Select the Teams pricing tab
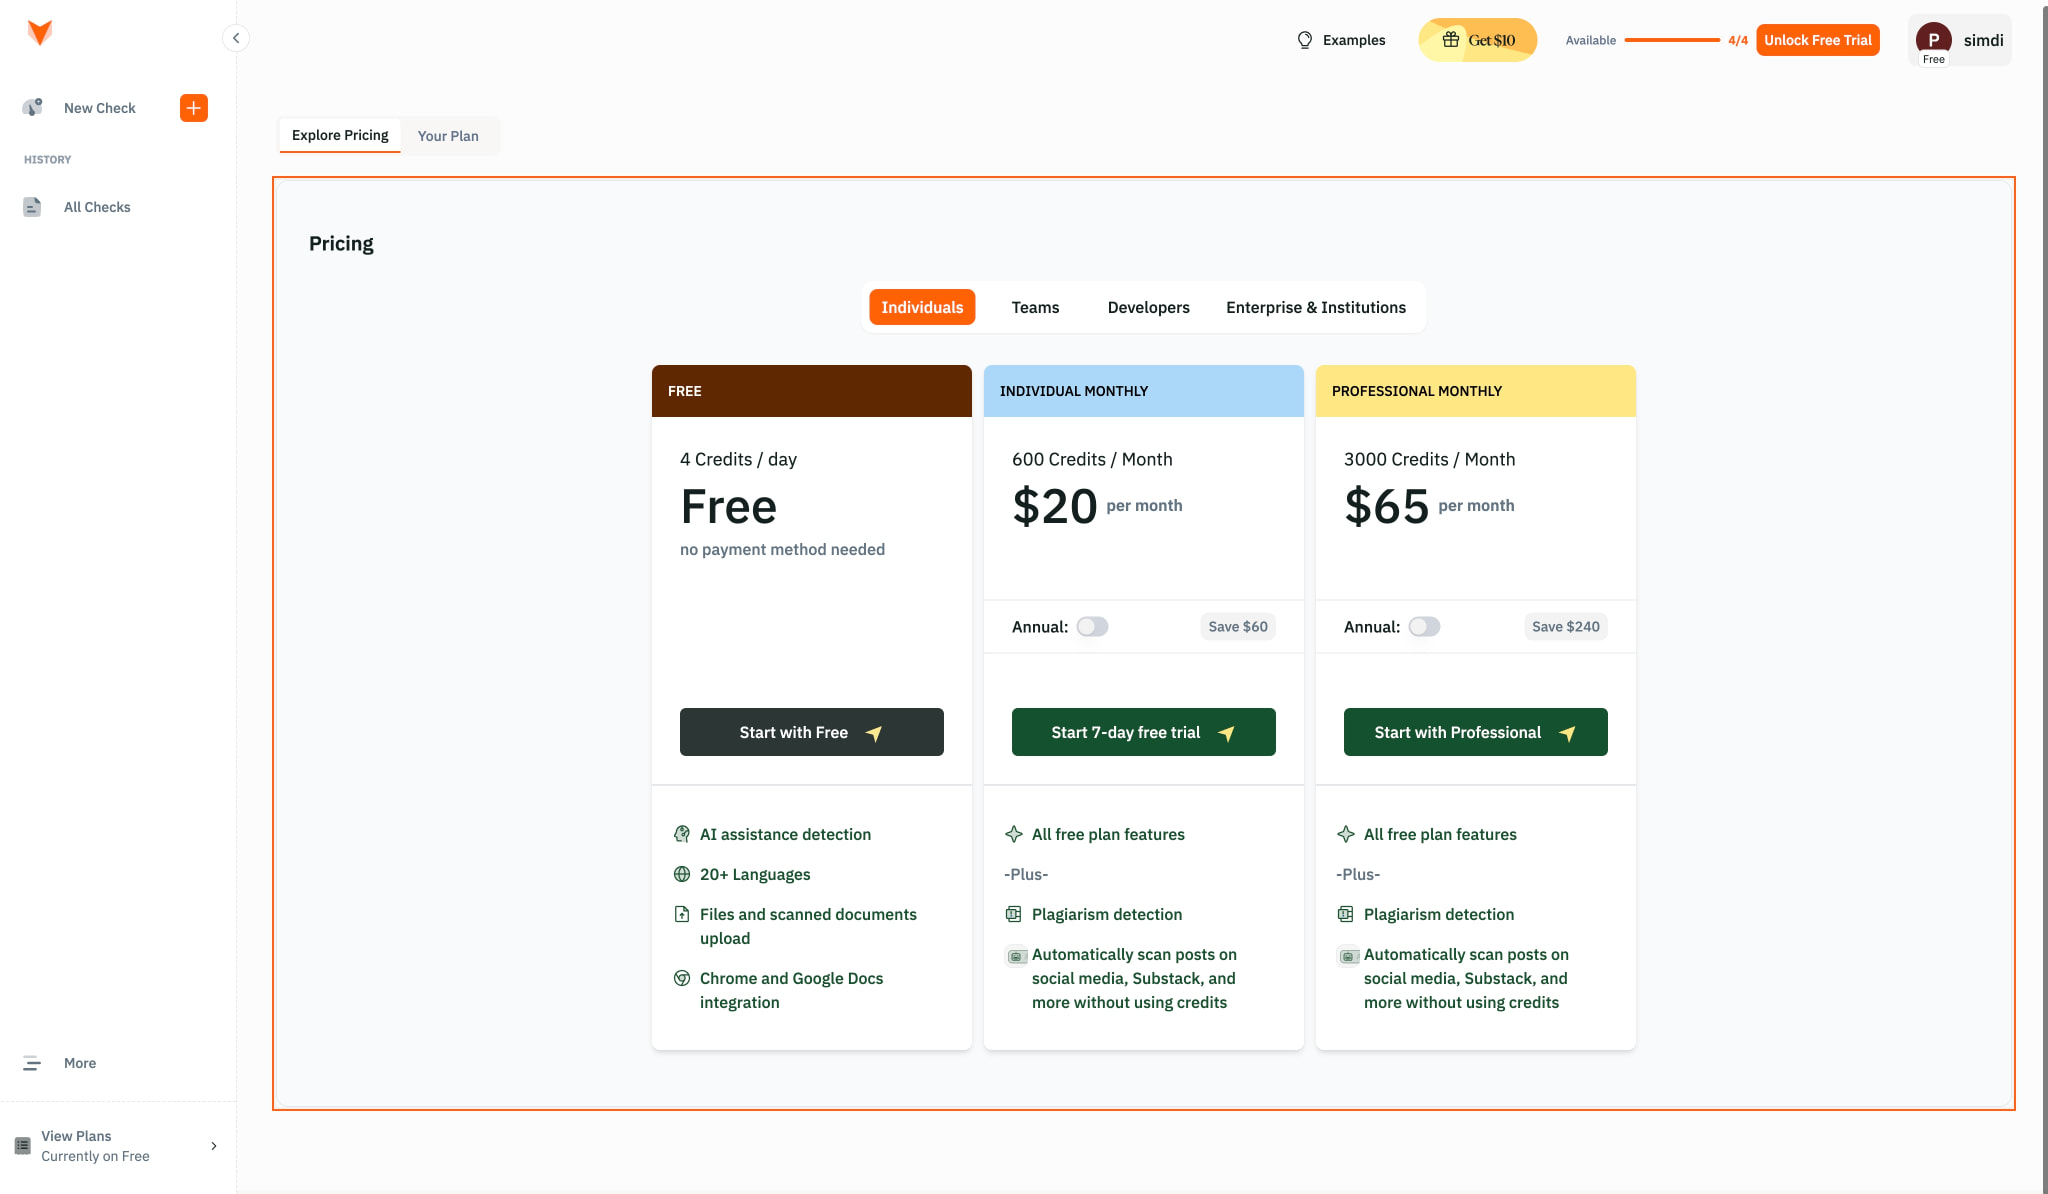 click(1035, 307)
